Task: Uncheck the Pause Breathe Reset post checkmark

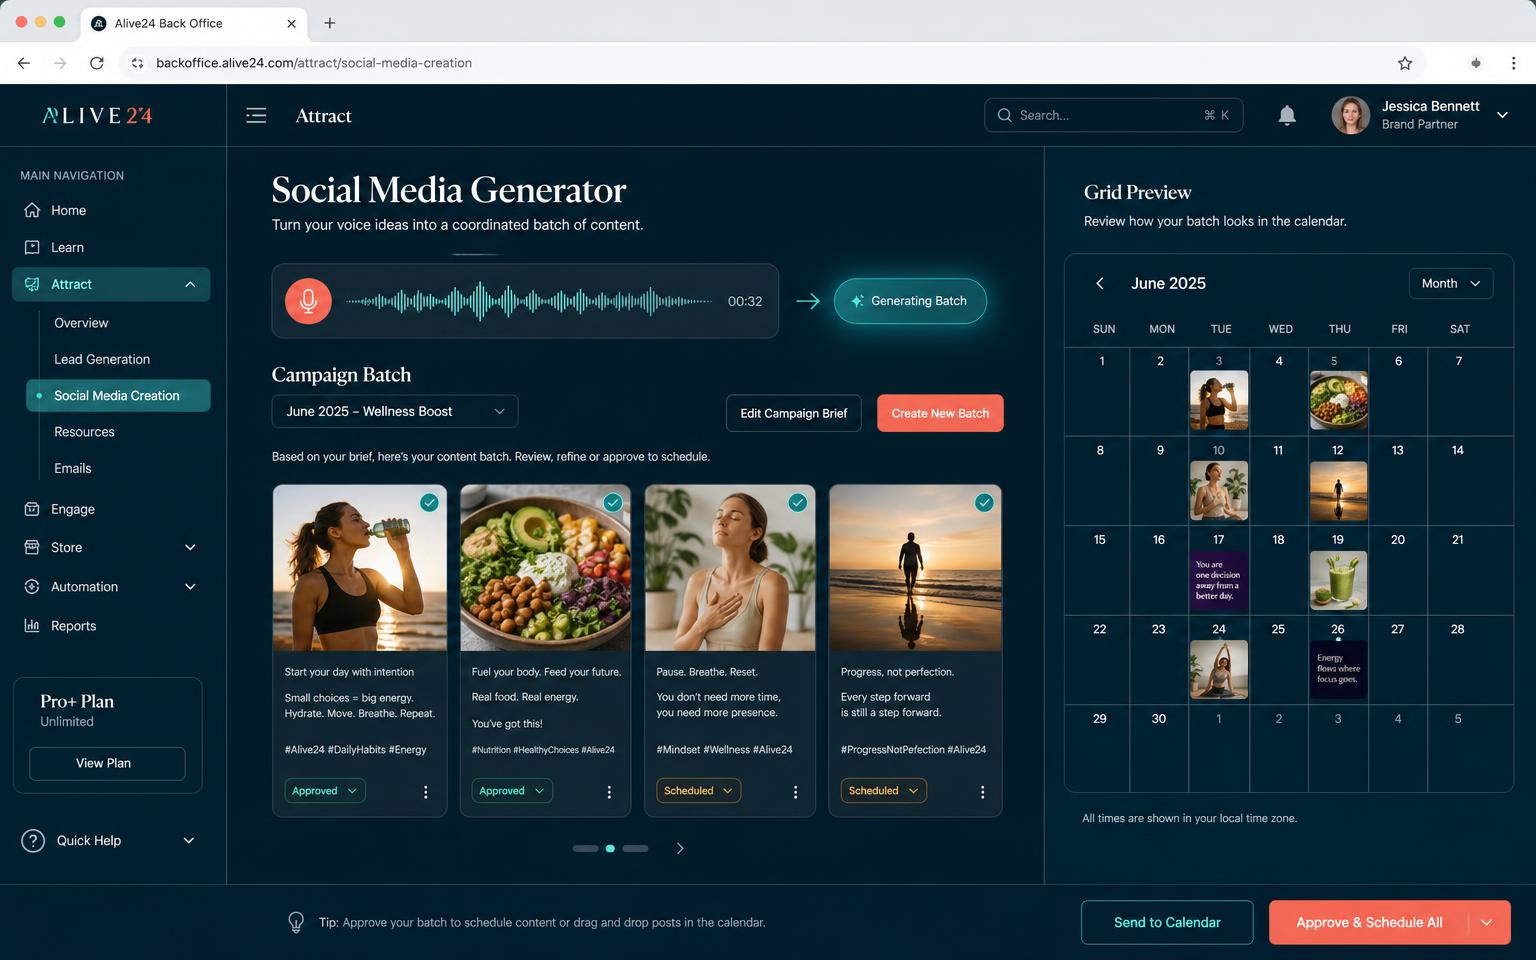Action: pyautogui.click(x=797, y=503)
